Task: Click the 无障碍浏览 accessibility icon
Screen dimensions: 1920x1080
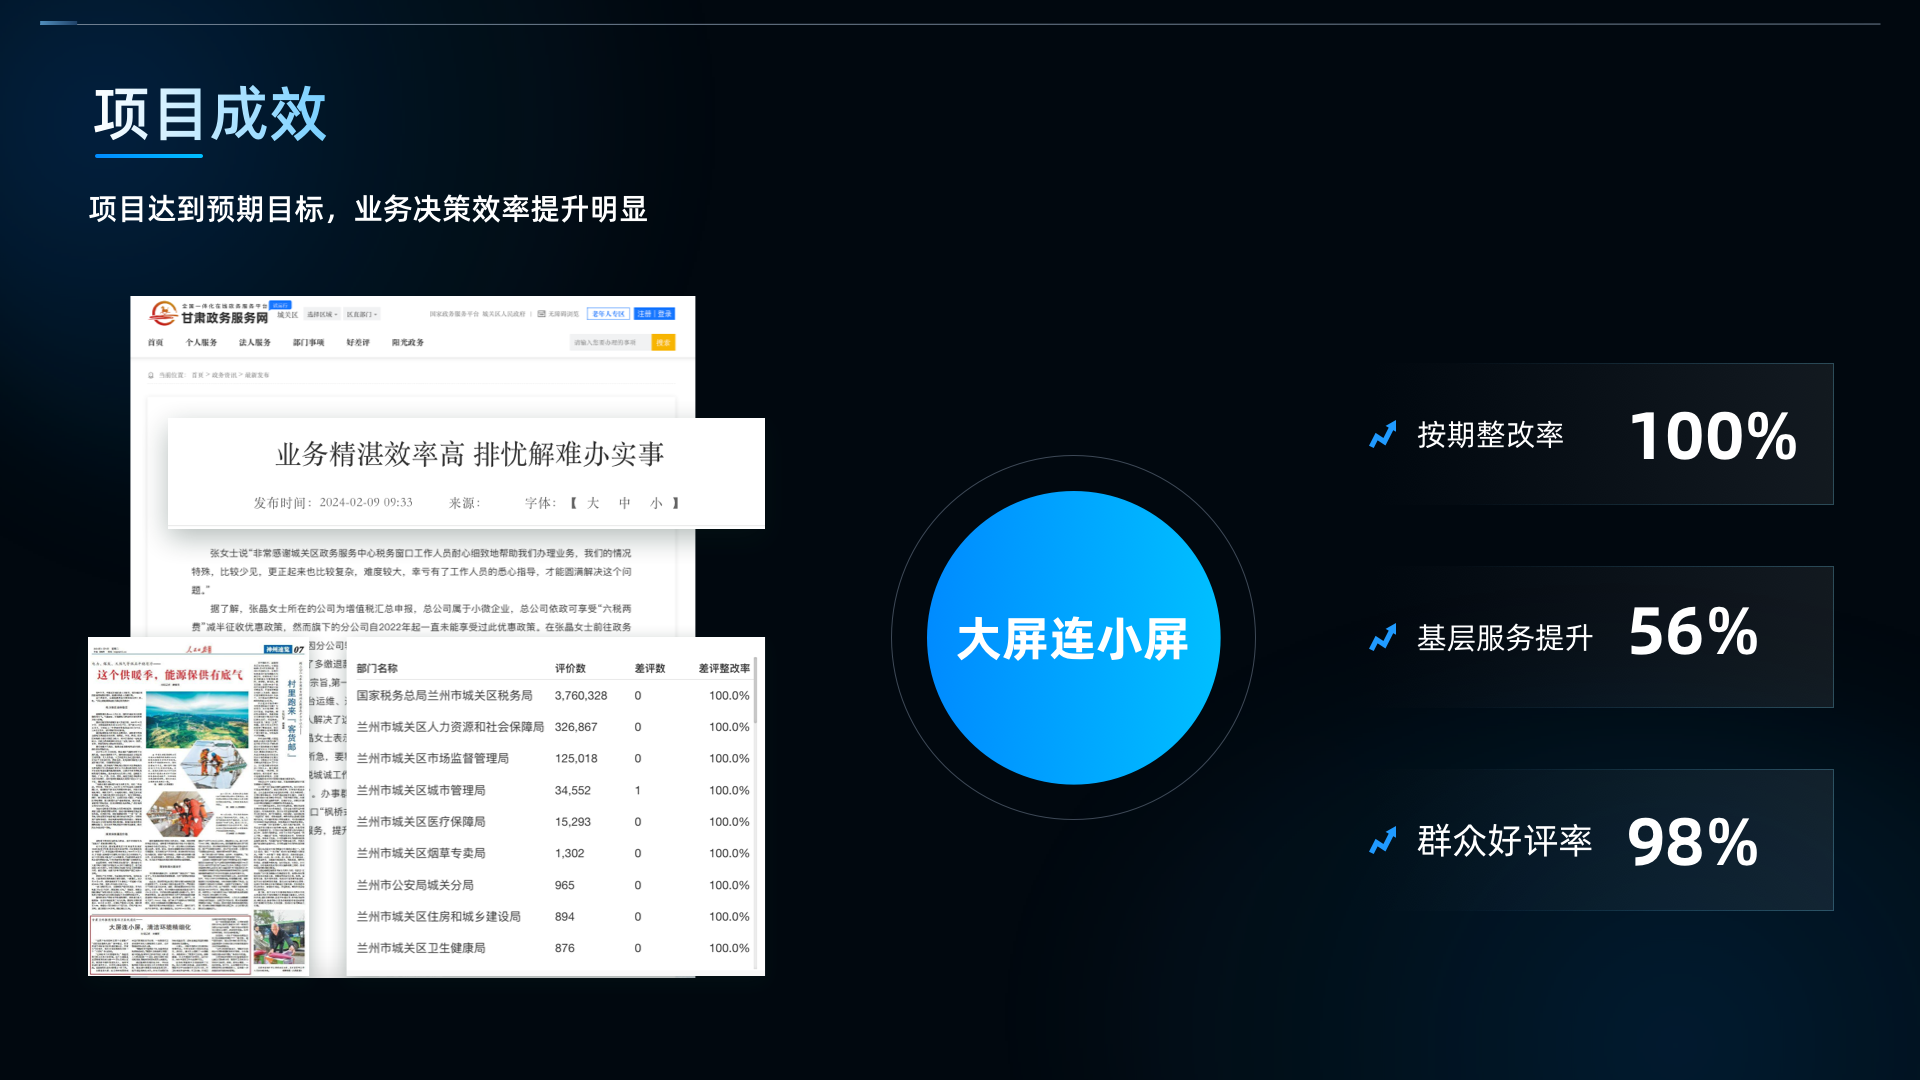Action: tap(541, 313)
